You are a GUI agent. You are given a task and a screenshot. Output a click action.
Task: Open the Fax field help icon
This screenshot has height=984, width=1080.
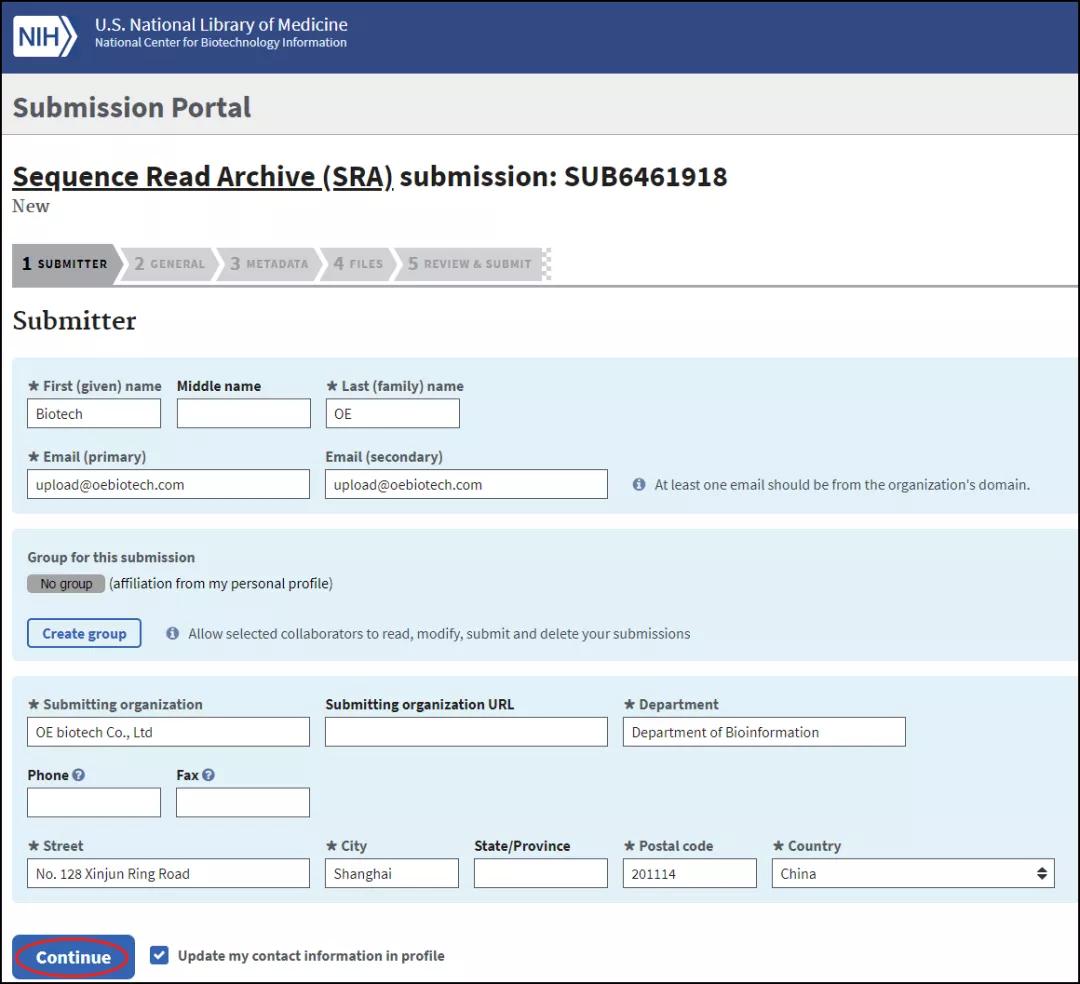point(208,775)
